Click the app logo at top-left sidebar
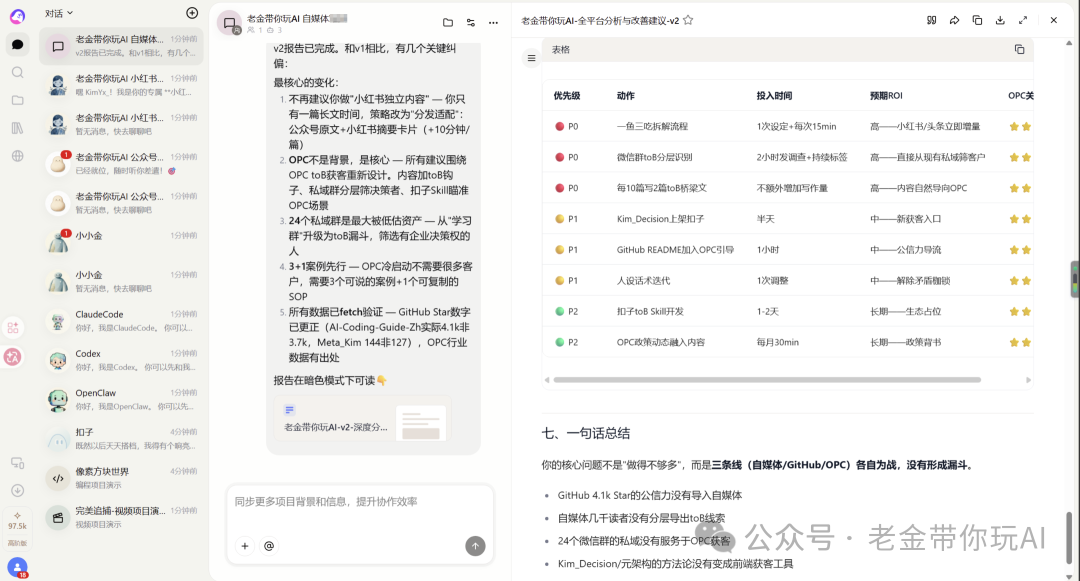This screenshot has height=581, width=1080. (x=17, y=16)
